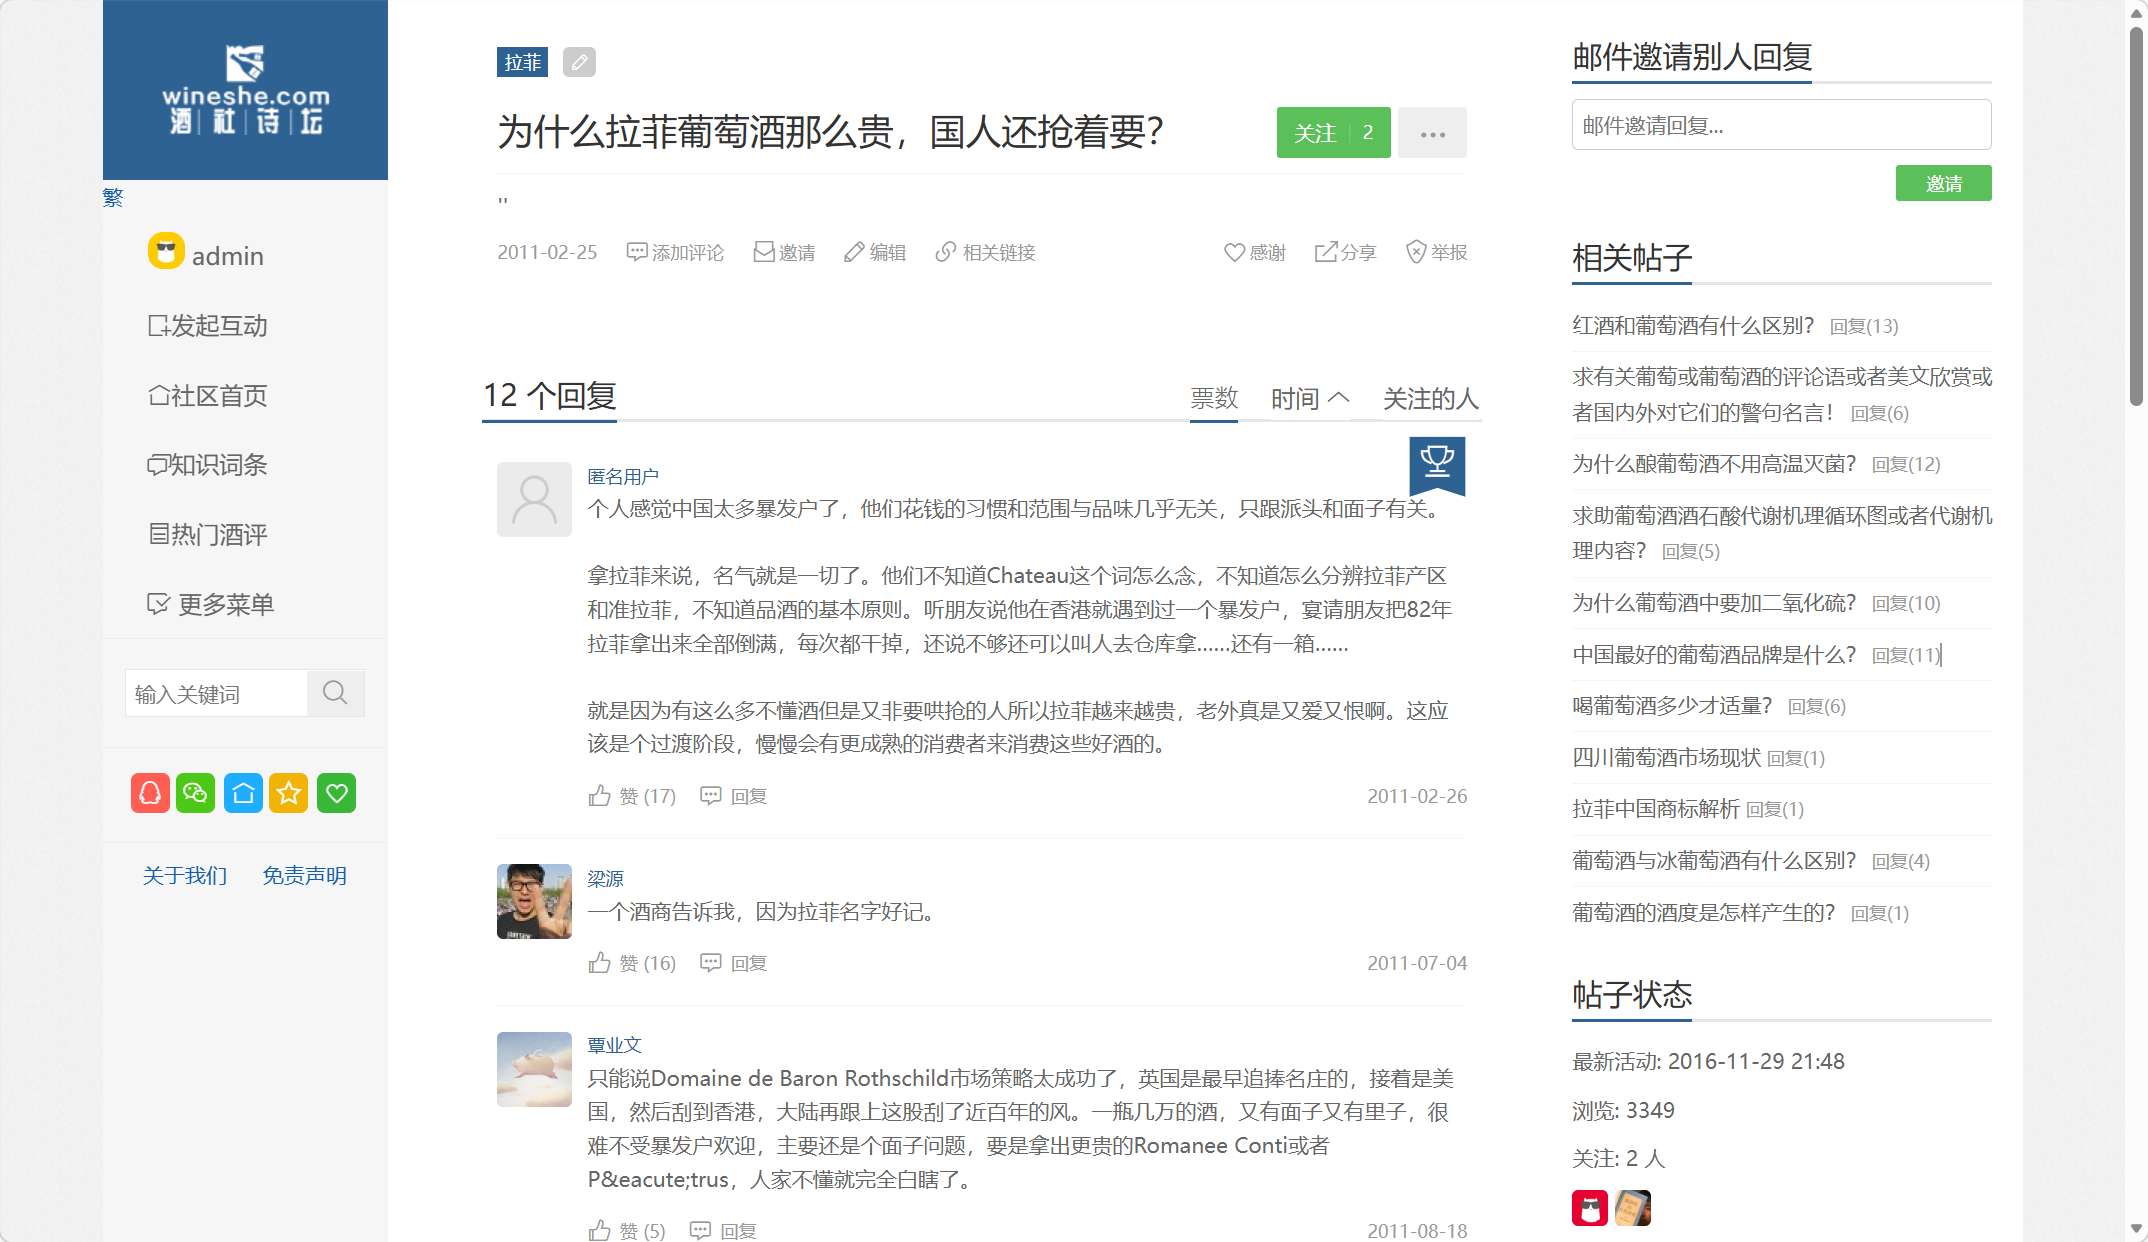This screenshot has width=2148, height=1242.
Task: Click the green heart icon in sidebar
Action: pos(336,793)
